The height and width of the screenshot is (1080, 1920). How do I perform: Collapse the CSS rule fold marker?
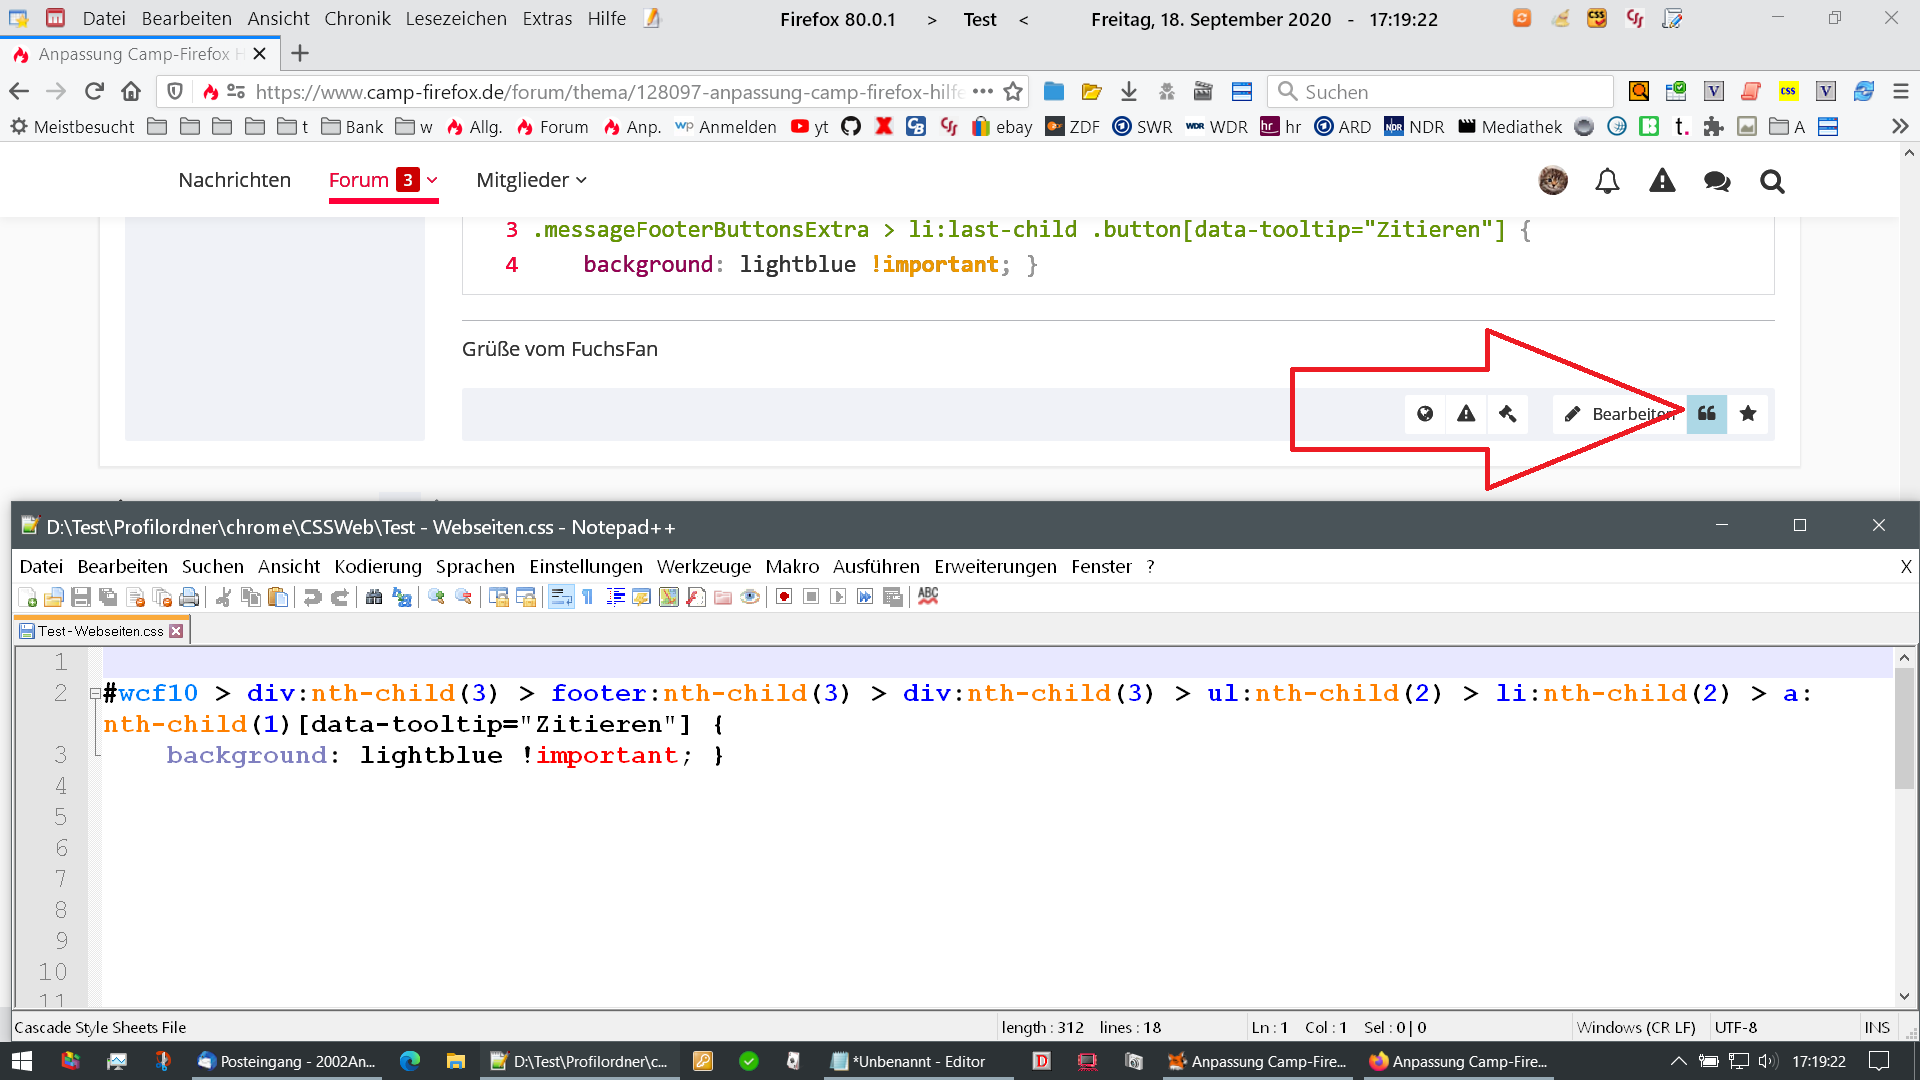coord(95,693)
